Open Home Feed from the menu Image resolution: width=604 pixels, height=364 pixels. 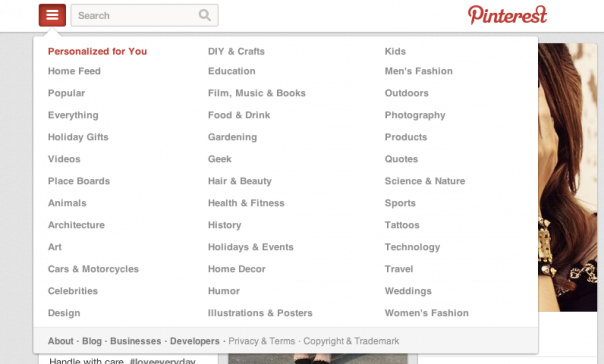pyautogui.click(x=74, y=71)
